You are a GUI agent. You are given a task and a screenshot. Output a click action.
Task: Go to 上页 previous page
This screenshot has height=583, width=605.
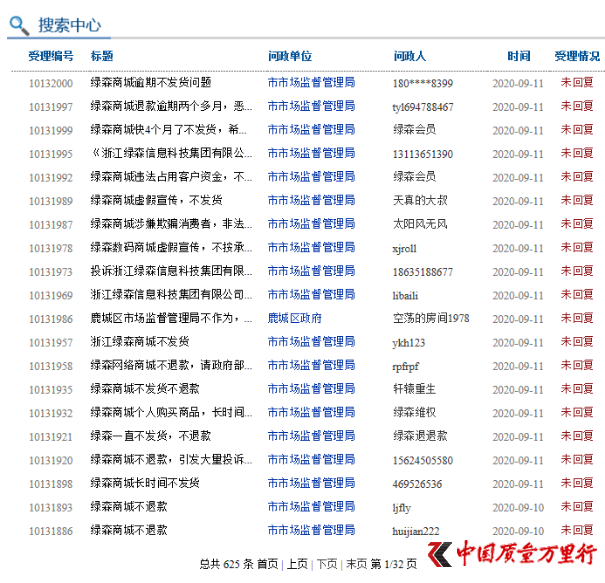297,564
